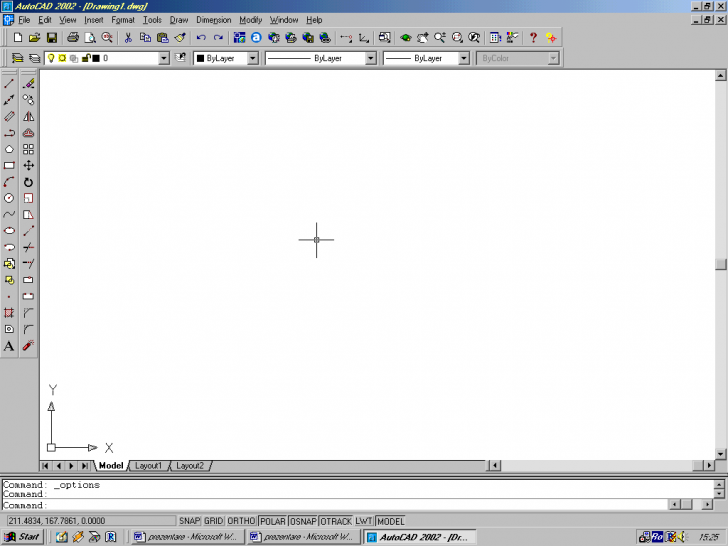Select the Model tab
This screenshot has height=546, width=728.
click(111, 466)
